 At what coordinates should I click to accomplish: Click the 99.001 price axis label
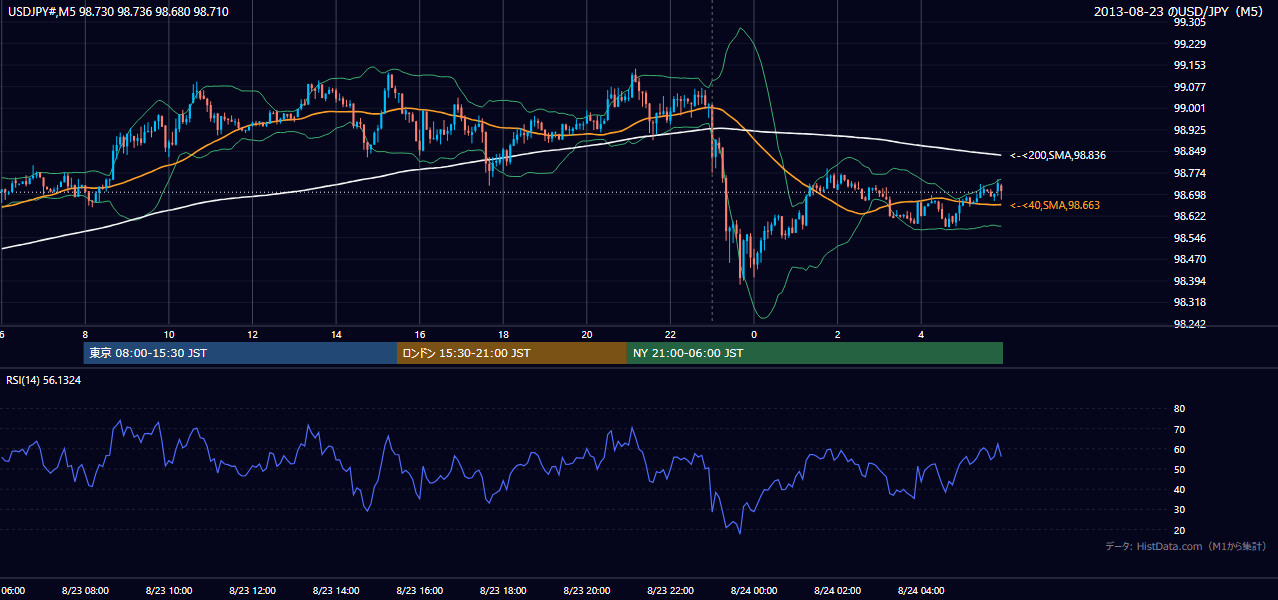coord(1188,109)
